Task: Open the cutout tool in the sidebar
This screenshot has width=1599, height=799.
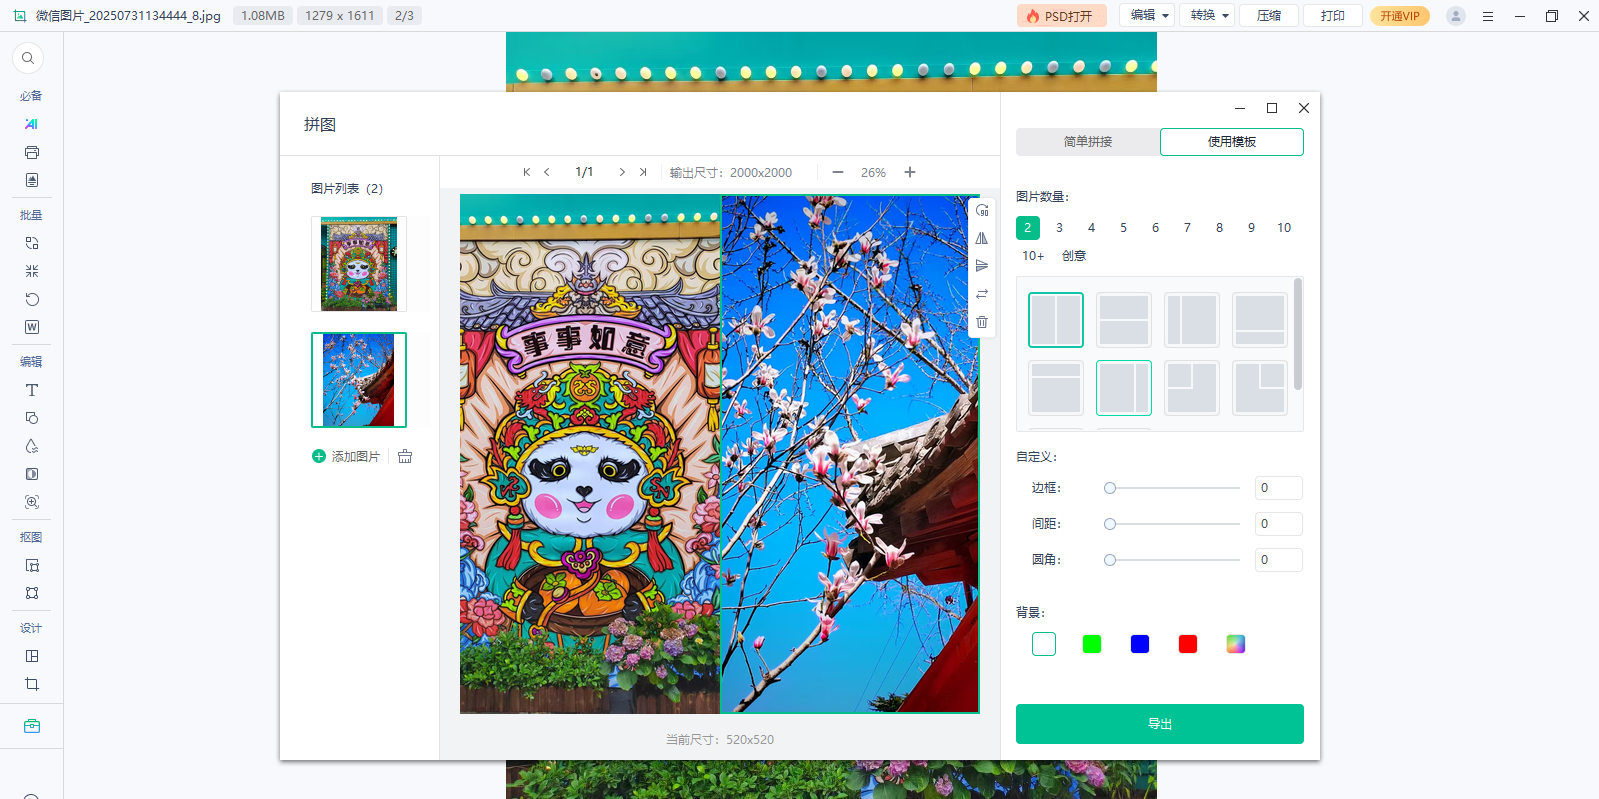Action: (32, 565)
